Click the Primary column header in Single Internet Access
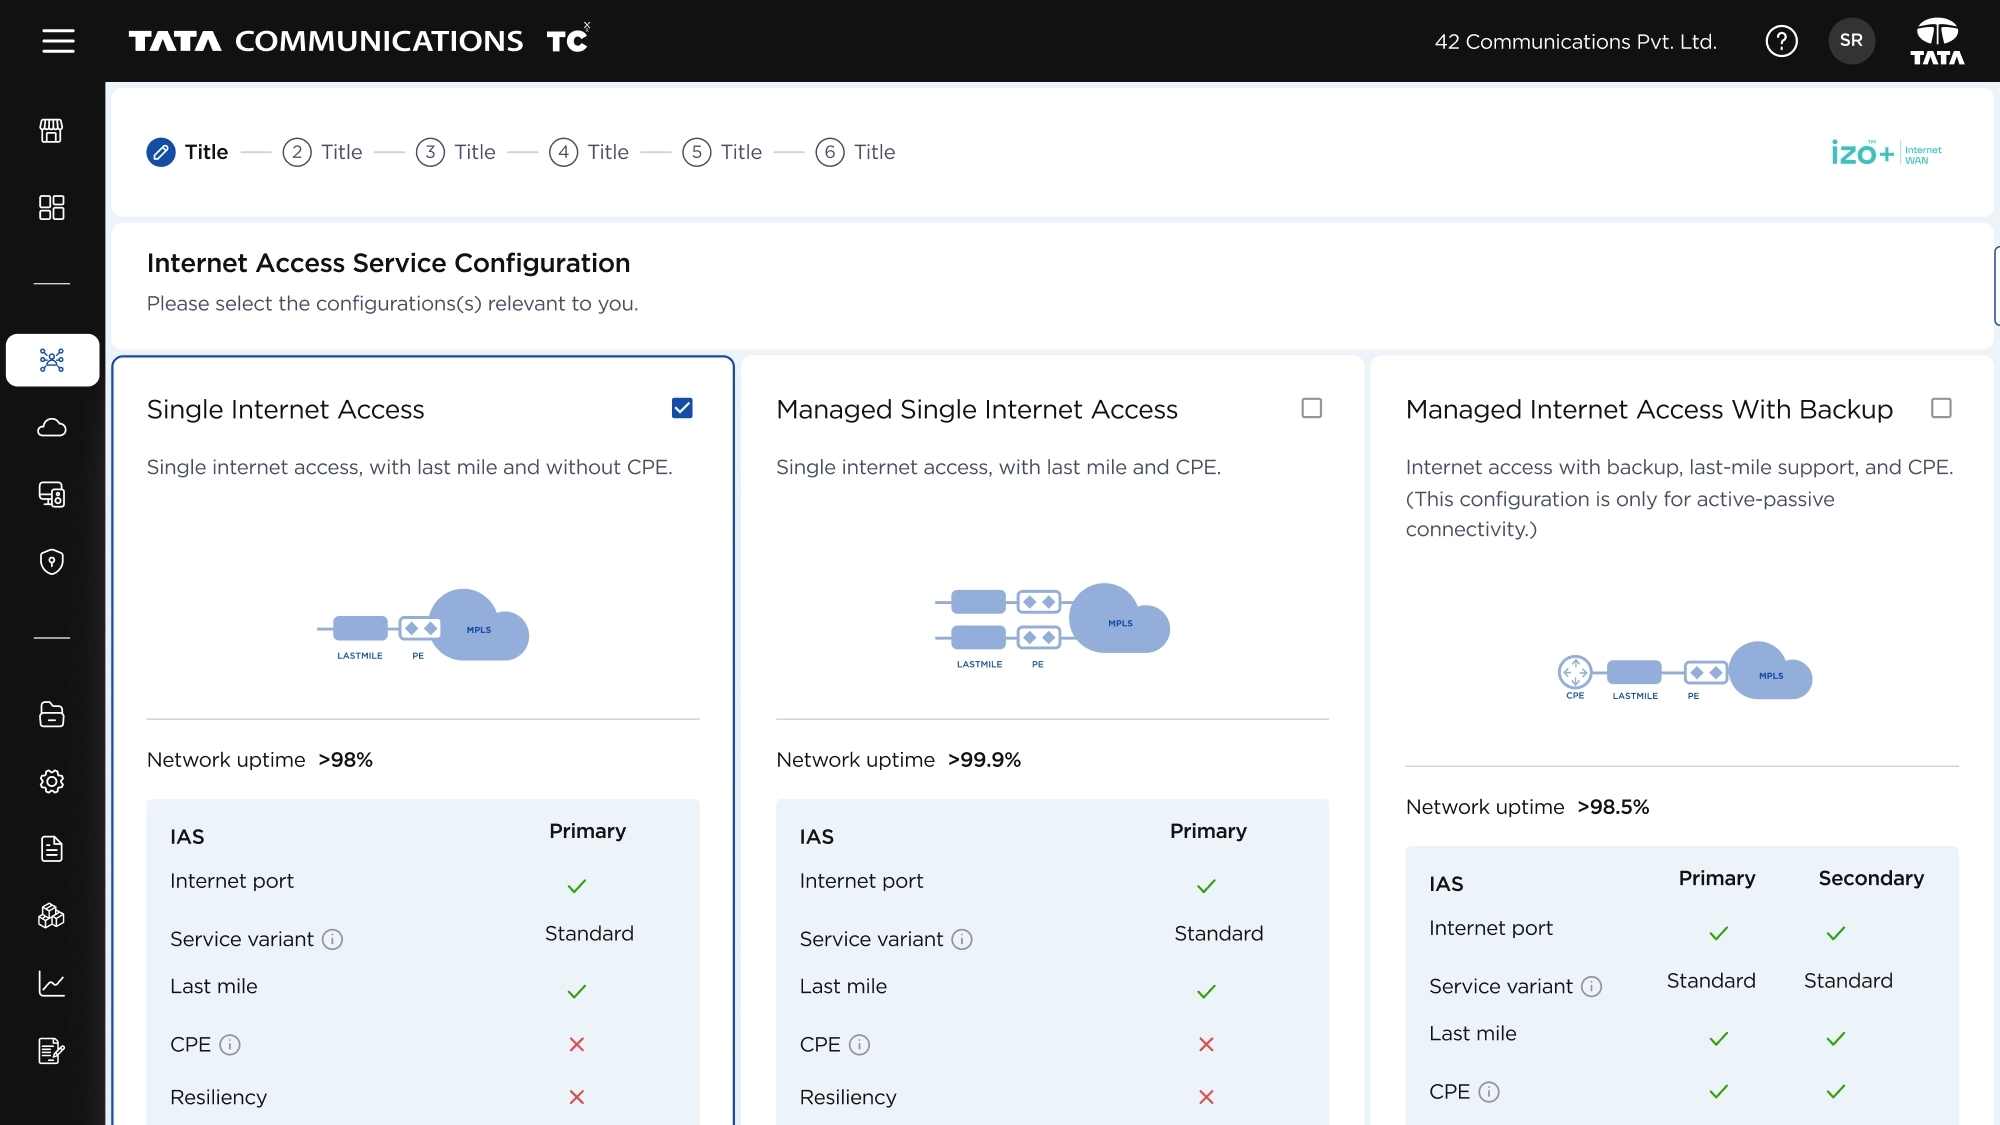The width and height of the screenshot is (2000, 1125). tap(588, 831)
